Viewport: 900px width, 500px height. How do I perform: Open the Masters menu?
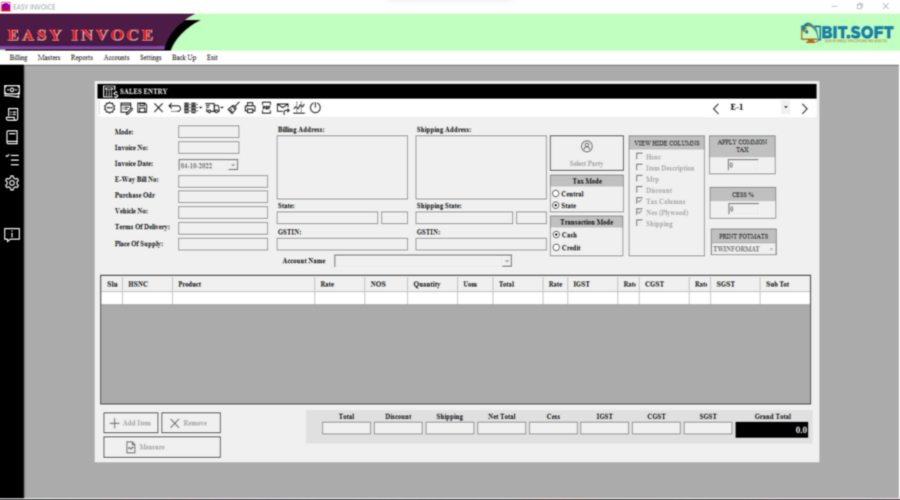point(48,58)
